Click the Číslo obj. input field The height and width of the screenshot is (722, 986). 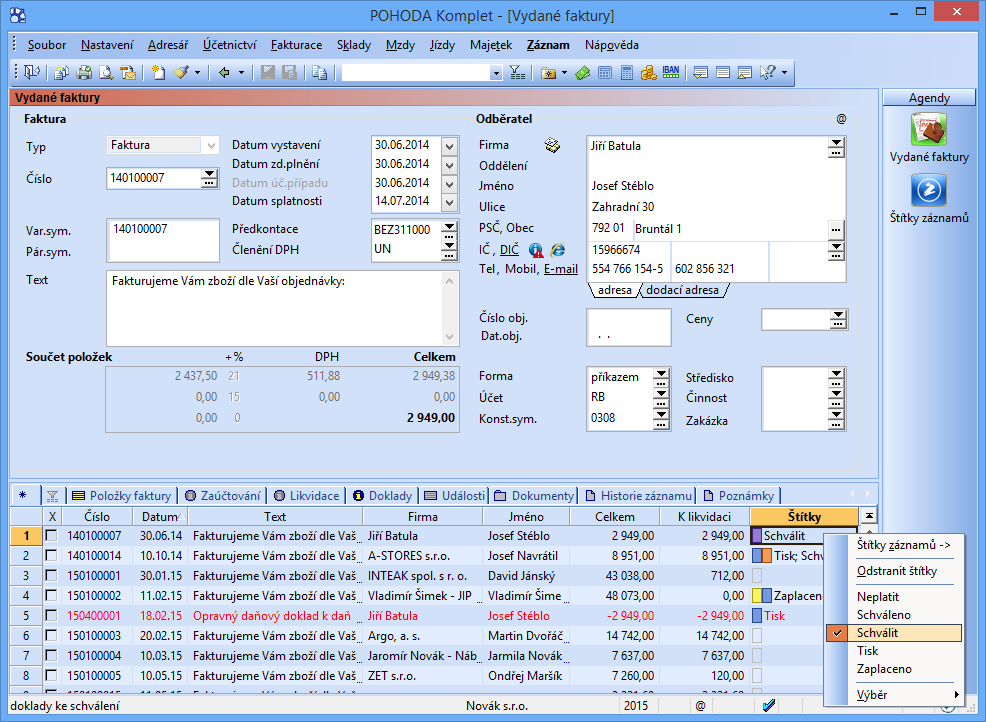[x=629, y=318]
